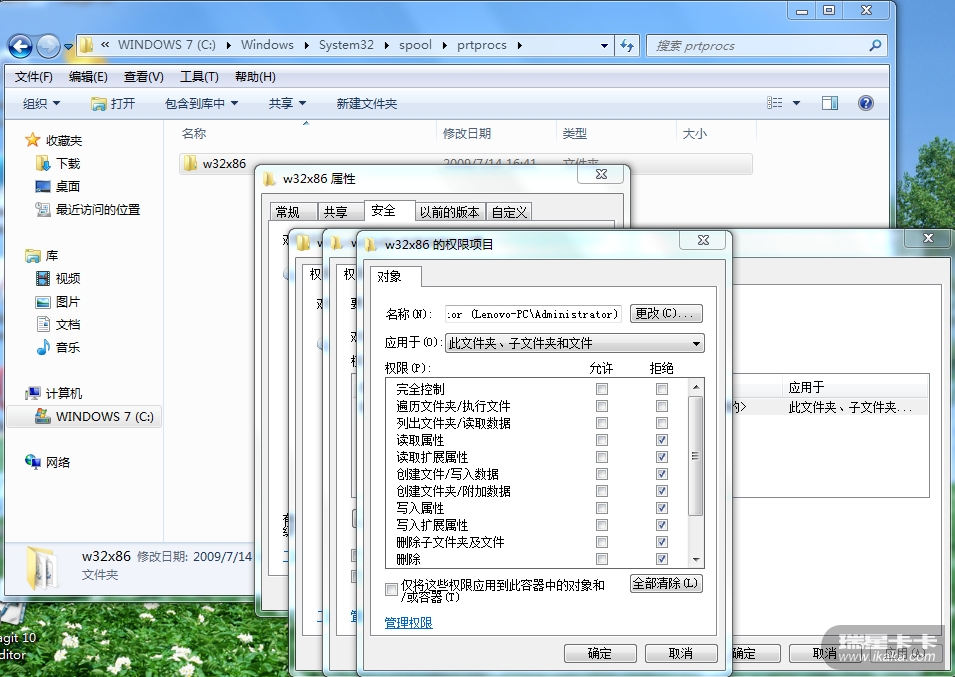Check Allow for Full Control (完全控制)
The width and height of the screenshot is (955, 677).
coord(602,389)
